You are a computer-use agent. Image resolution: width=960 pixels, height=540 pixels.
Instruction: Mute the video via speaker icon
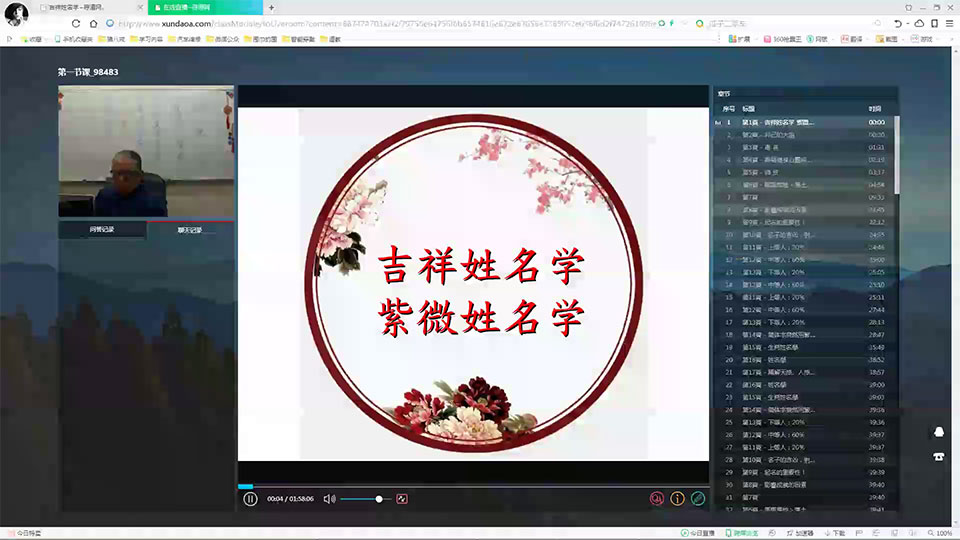coord(329,499)
